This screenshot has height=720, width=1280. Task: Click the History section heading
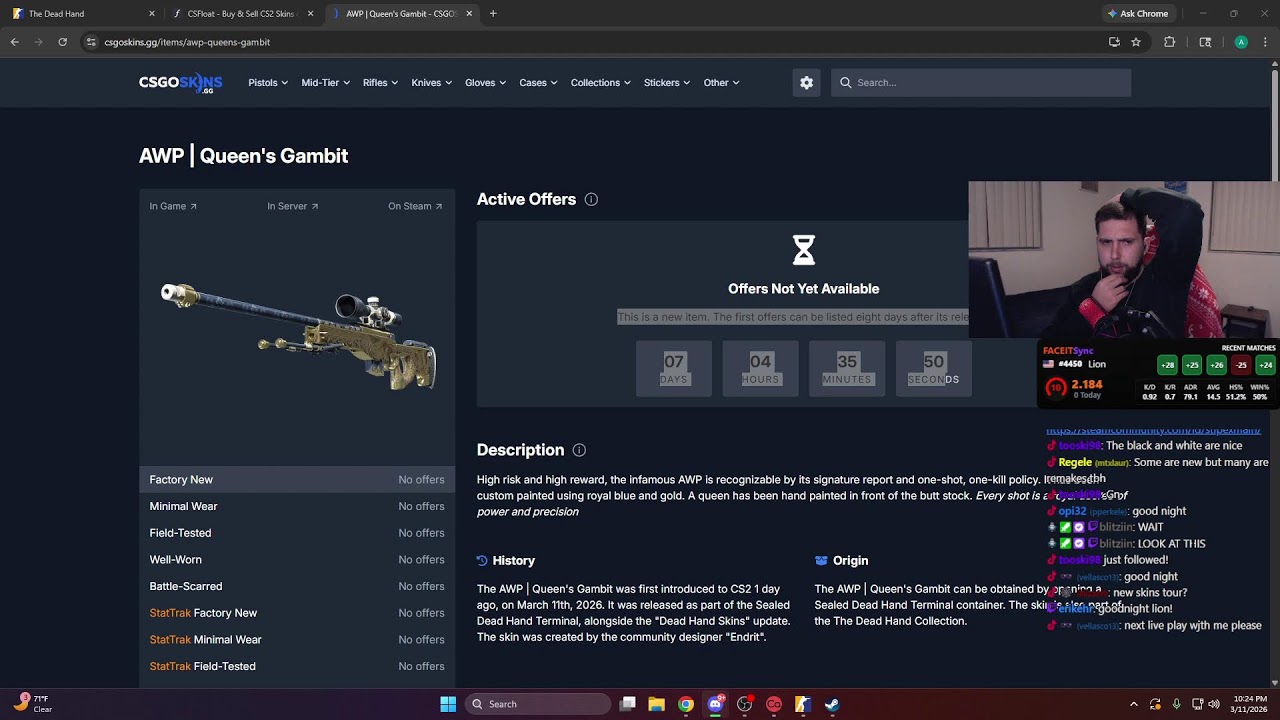pos(513,561)
